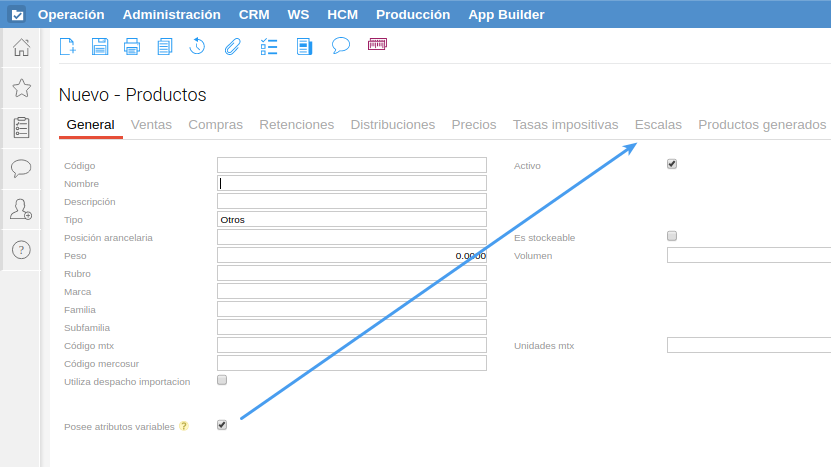Screen dimensions: 831x467
Task: Open the Producción menu
Action: pyautogui.click(x=413, y=15)
